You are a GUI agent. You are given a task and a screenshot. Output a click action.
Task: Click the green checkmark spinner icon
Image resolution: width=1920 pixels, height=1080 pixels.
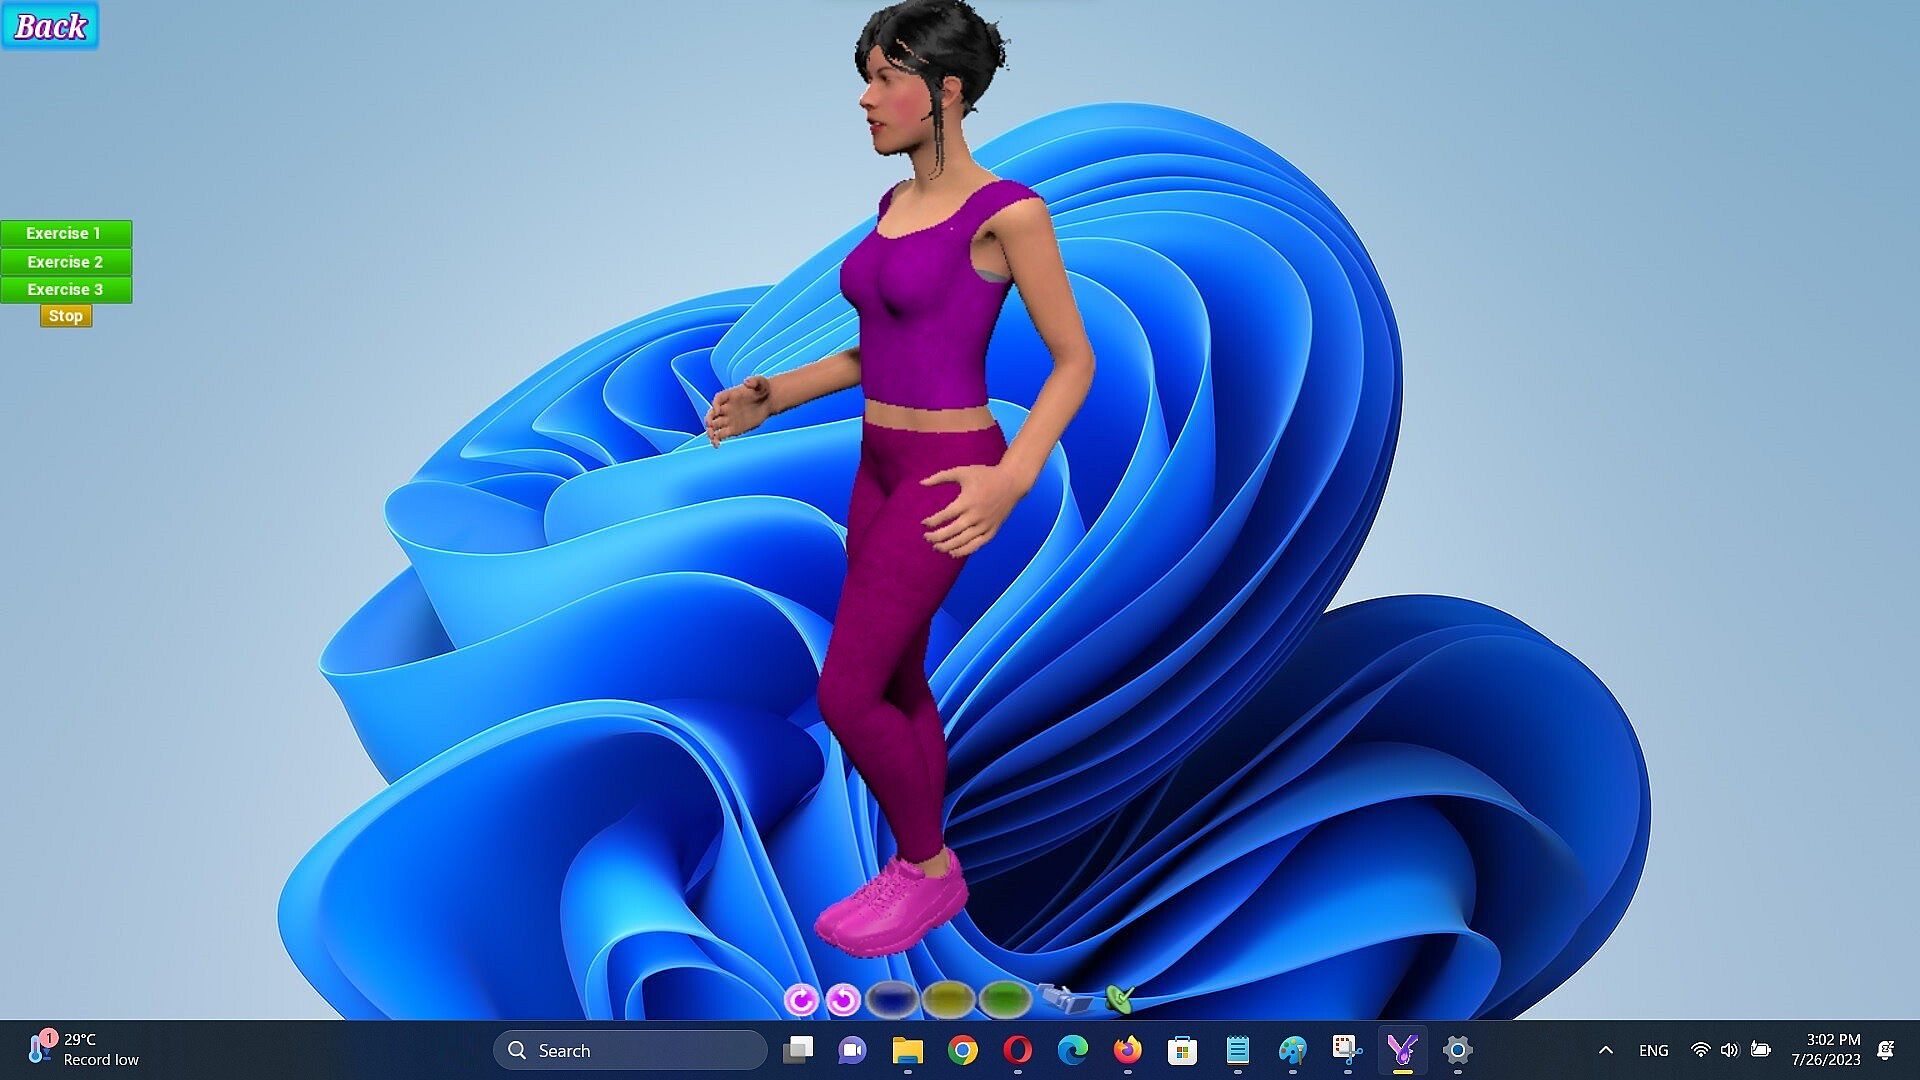(x=1120, y=997)
